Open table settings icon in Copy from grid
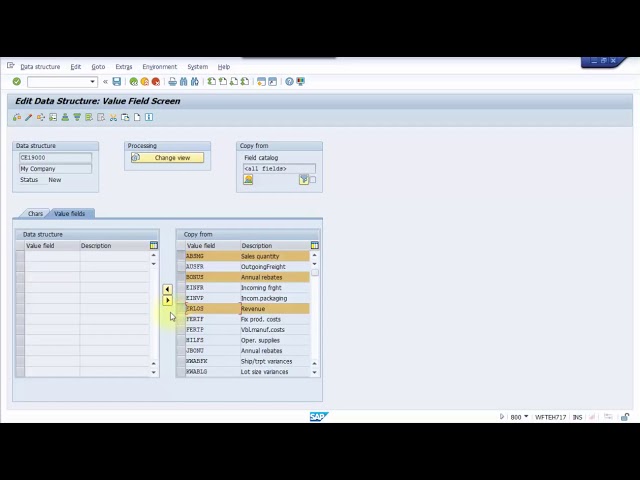 (314, 245)
